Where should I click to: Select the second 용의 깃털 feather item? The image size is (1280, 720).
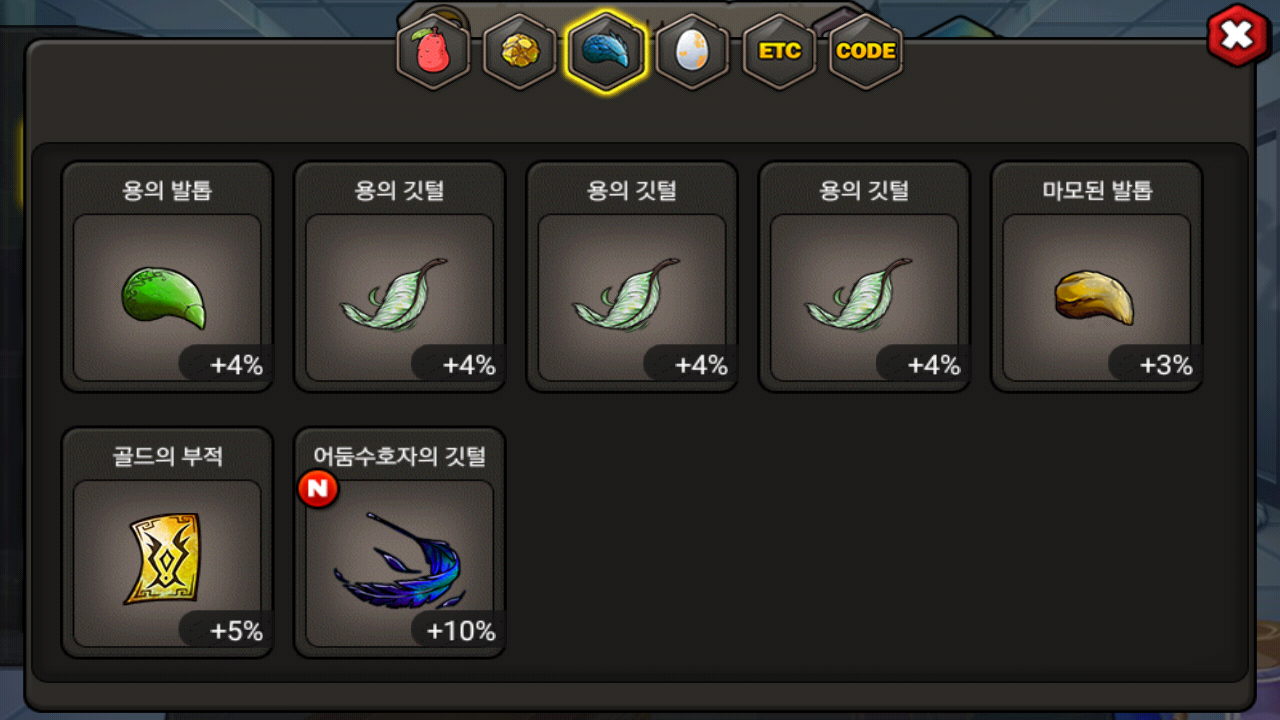632,277
